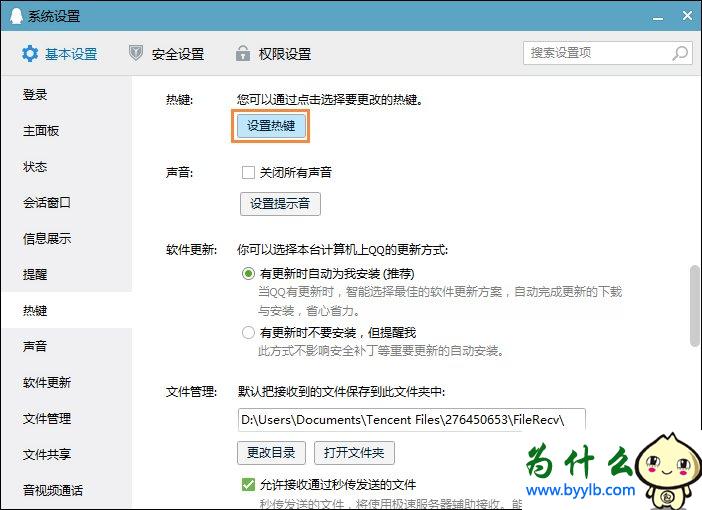The width and height of the screenshot is (702, 510).
Task: Jump to 声音 in the sidebar
Action: click(66, 346)
